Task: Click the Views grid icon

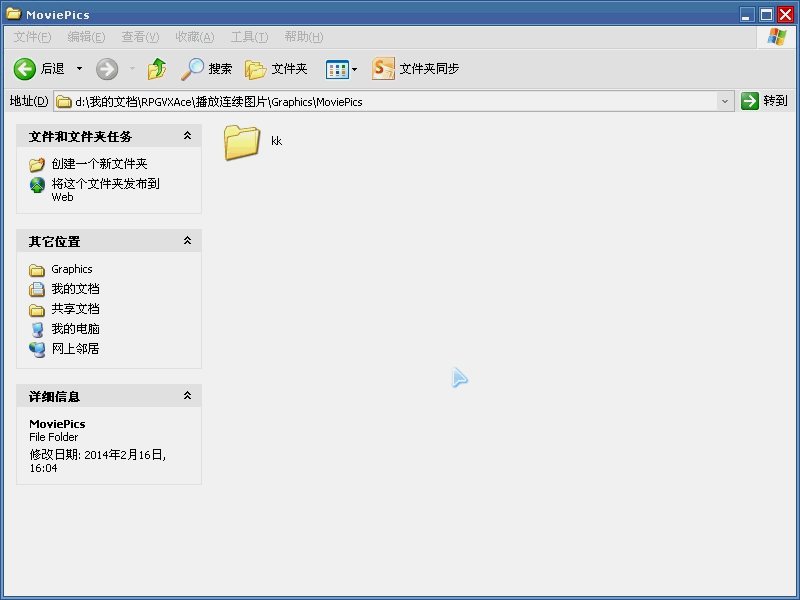Action: pos(337,69)
